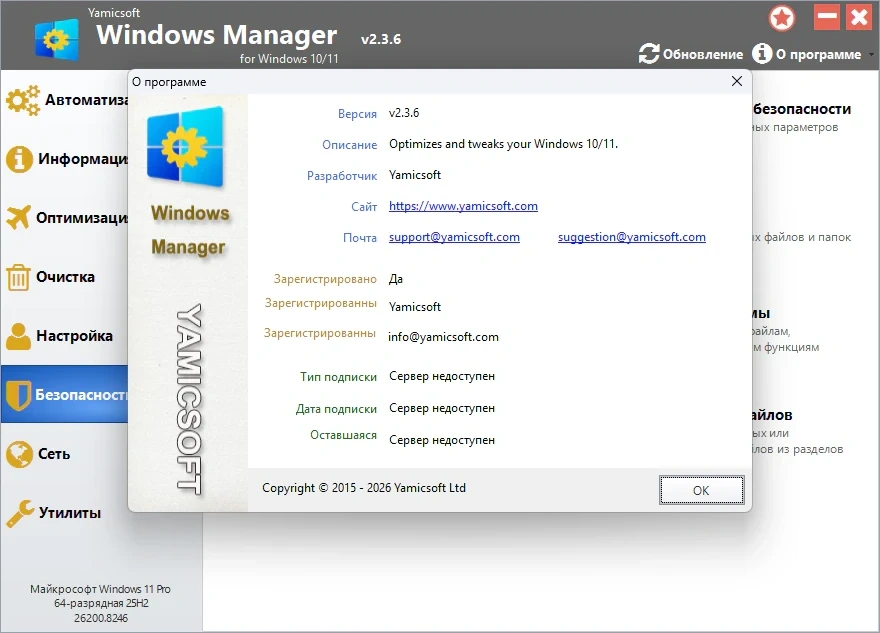The height and width of the screenshot is (633, 880).
Task: Minimize the Windows Manager window
Action: (827, 17)
